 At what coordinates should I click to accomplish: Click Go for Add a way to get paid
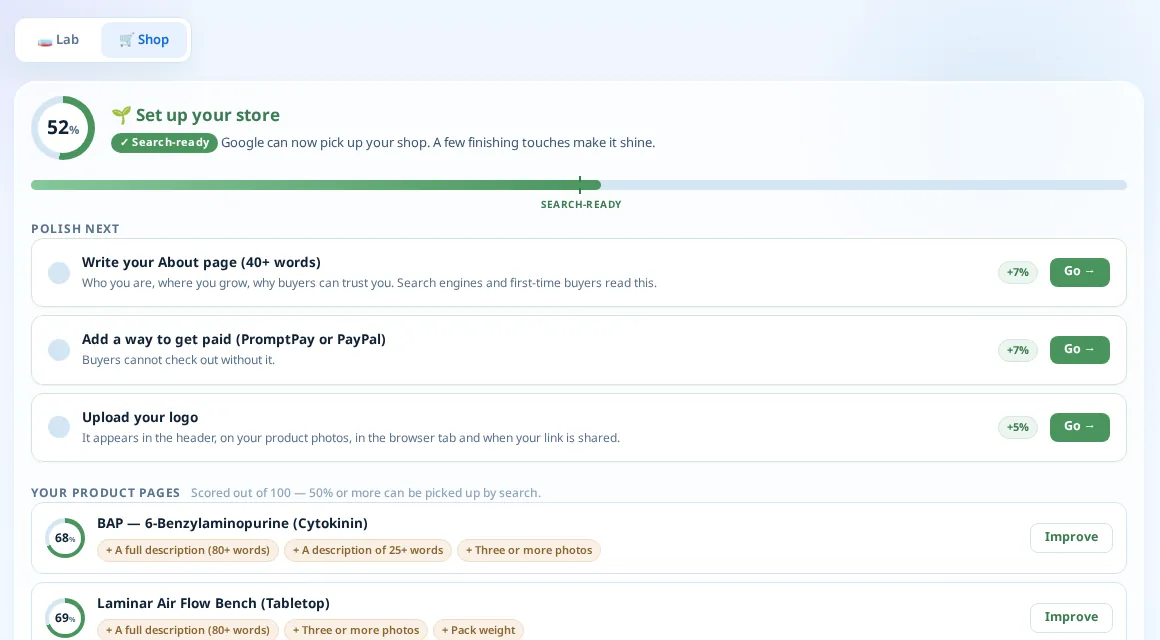[x=1079, y=350]
